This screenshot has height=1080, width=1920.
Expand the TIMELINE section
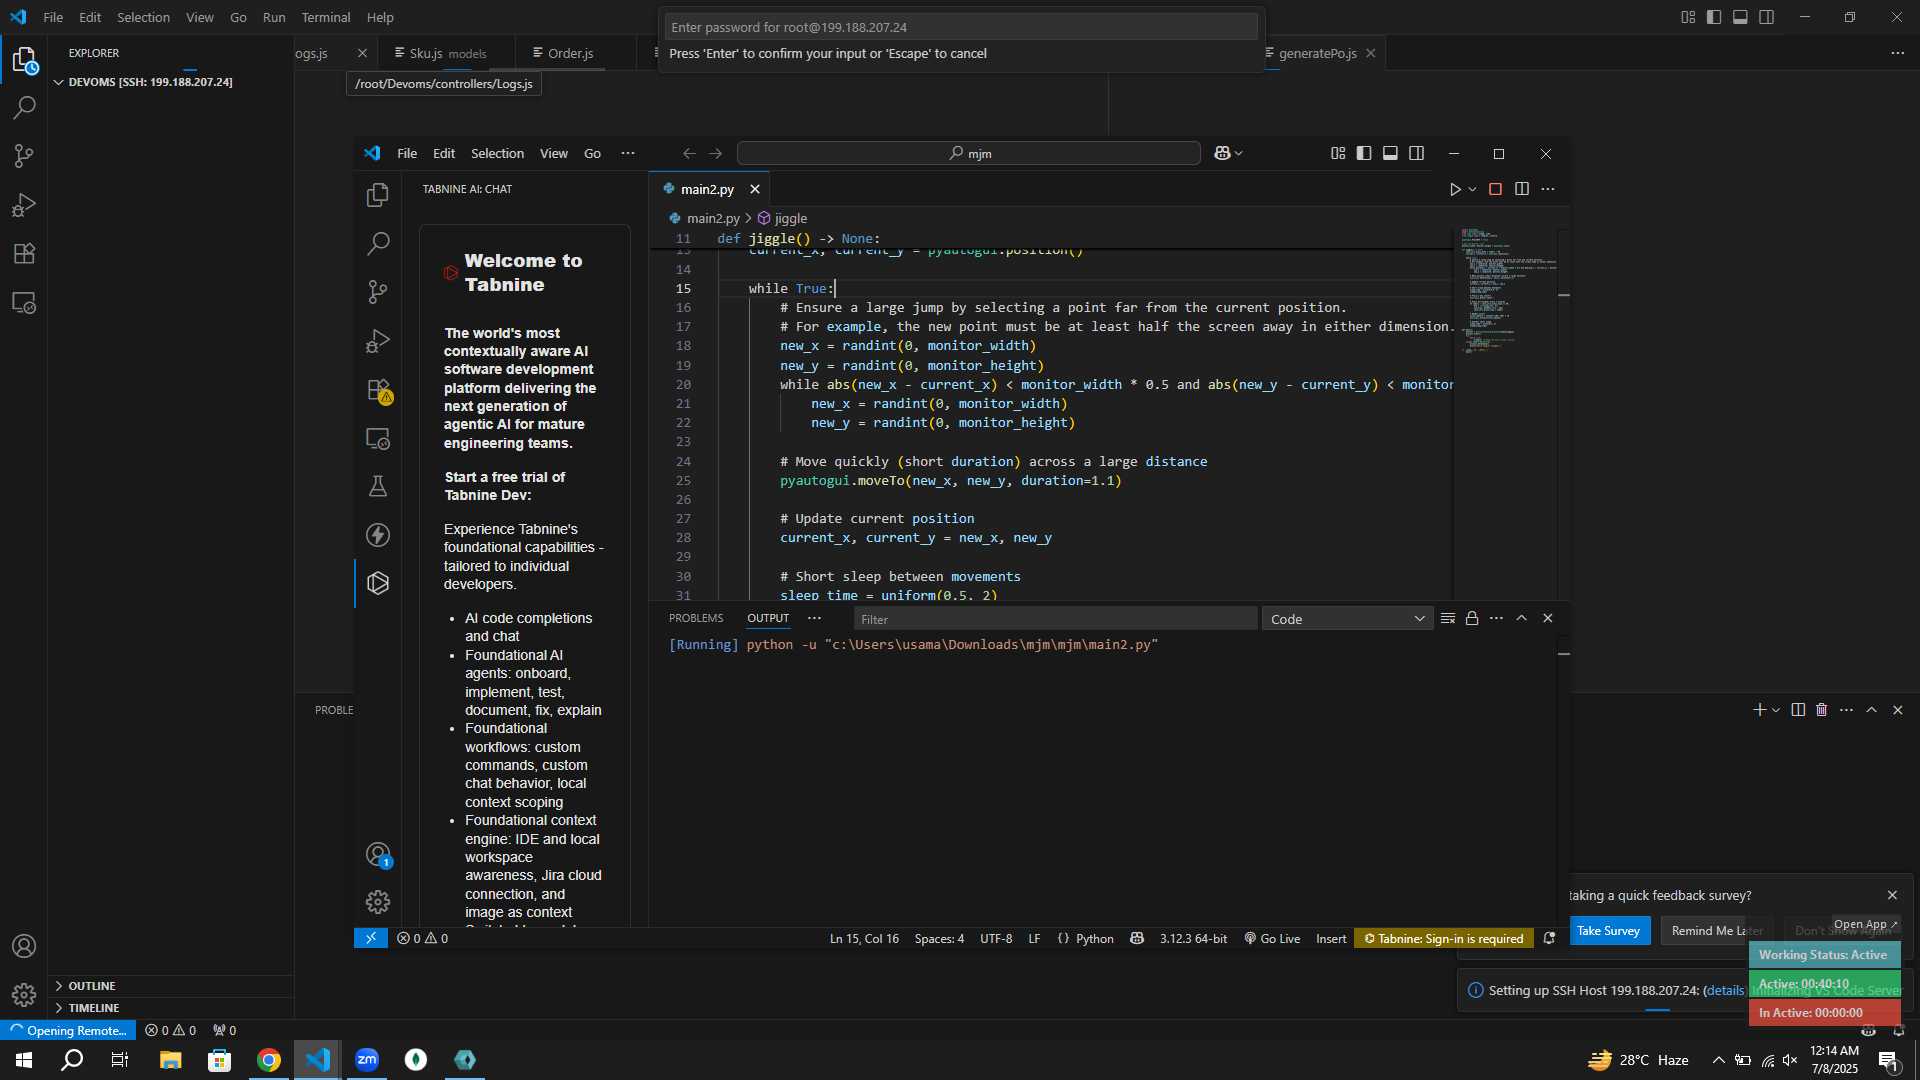[170, 1008]
